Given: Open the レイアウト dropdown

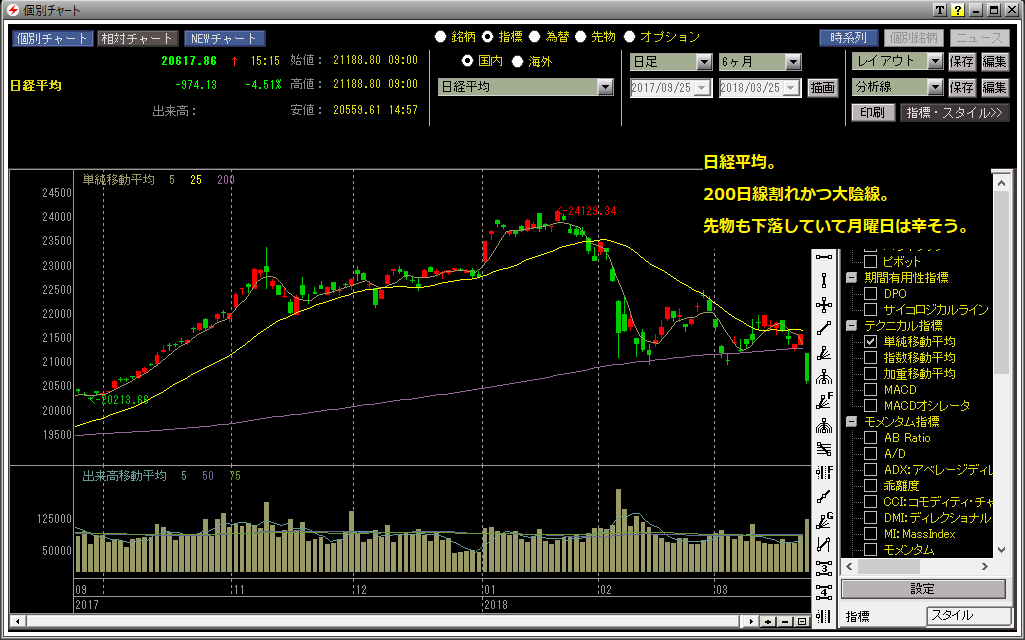Looking at the screenshot, I should point(935,61).
